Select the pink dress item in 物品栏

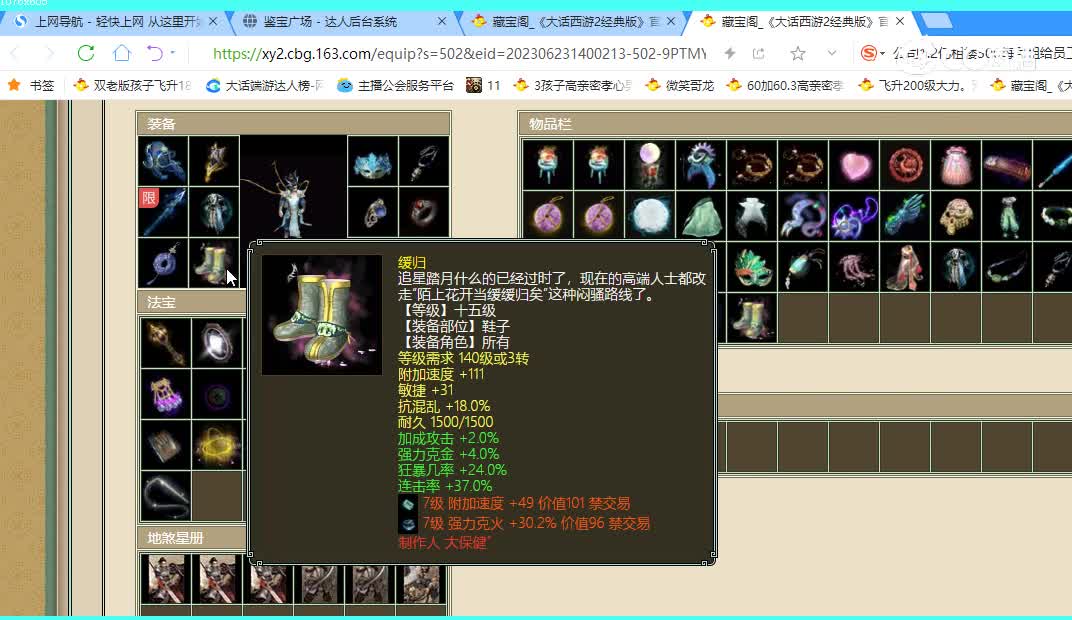[x=956, y=165]
